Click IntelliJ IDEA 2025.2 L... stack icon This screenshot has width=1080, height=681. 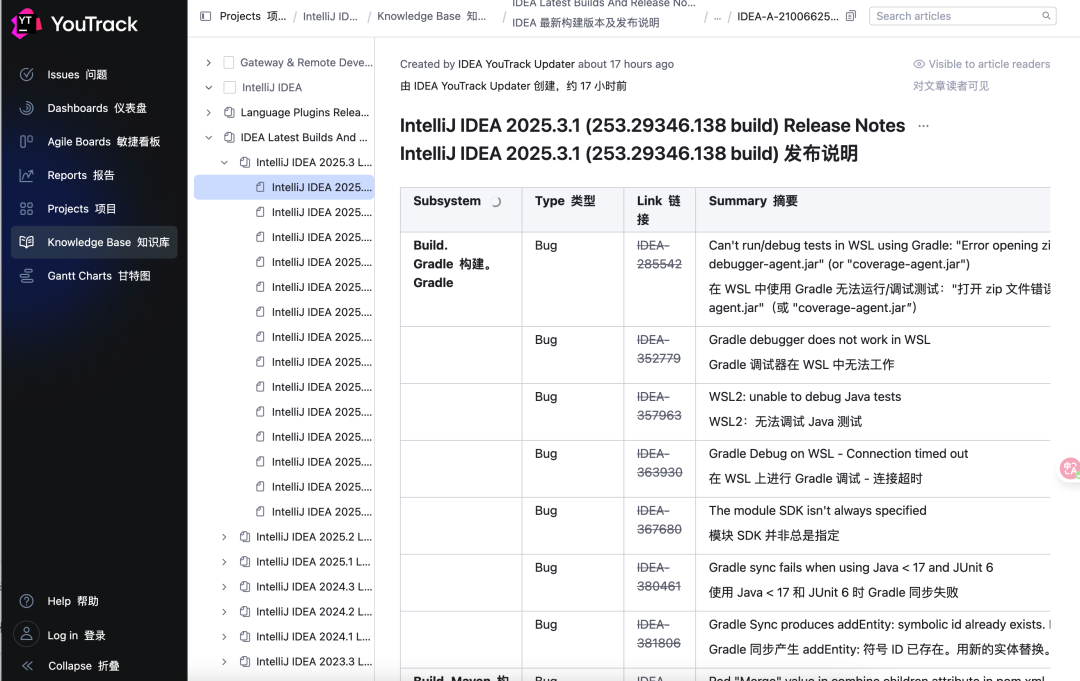coord(245,537)
